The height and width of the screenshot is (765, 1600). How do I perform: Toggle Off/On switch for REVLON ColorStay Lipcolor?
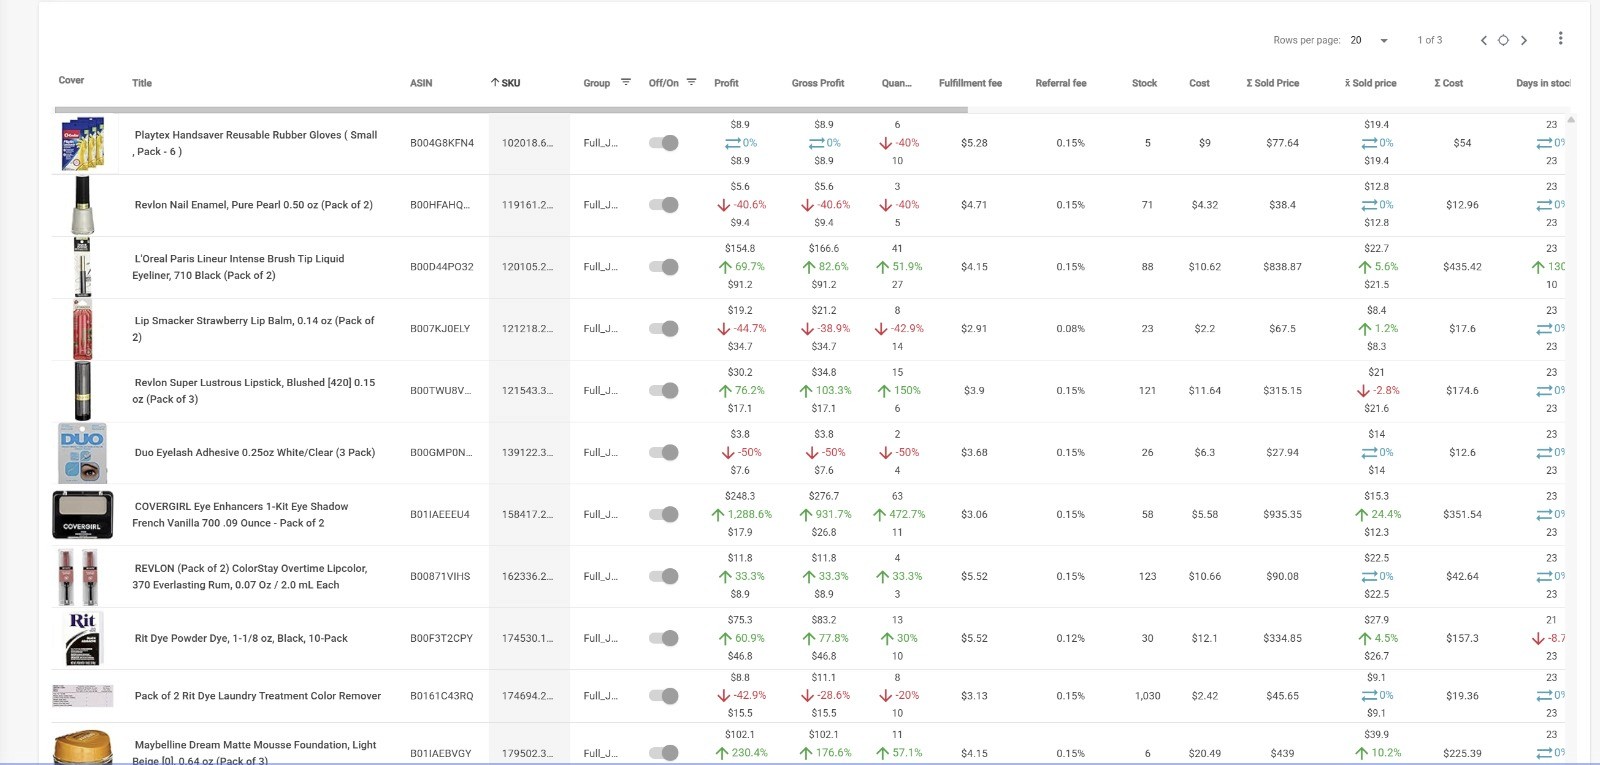coord(664,576)
